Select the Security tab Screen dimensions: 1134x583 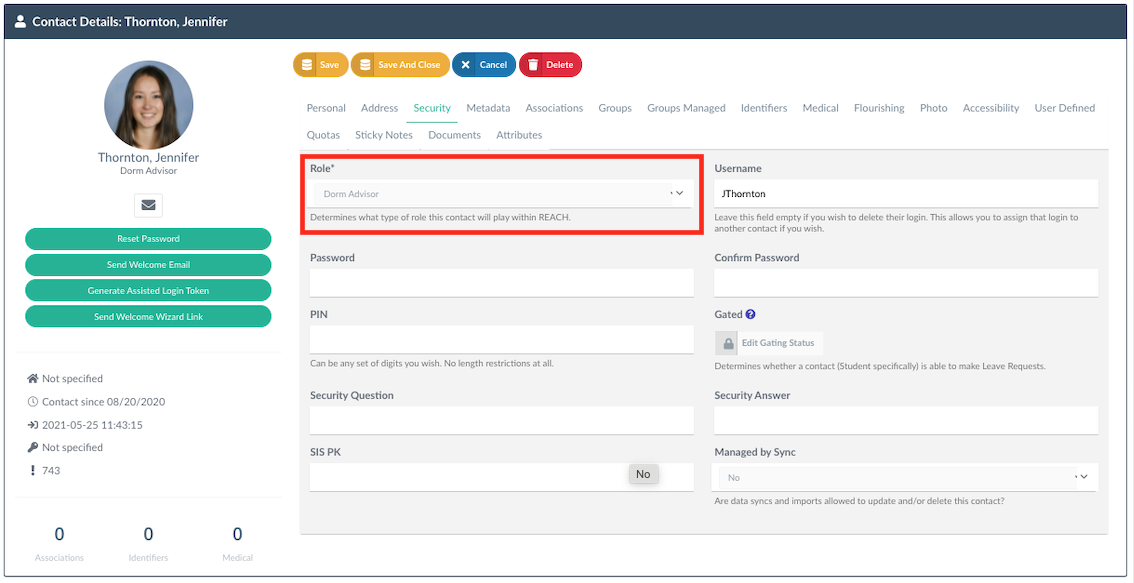tap(432, 108)
